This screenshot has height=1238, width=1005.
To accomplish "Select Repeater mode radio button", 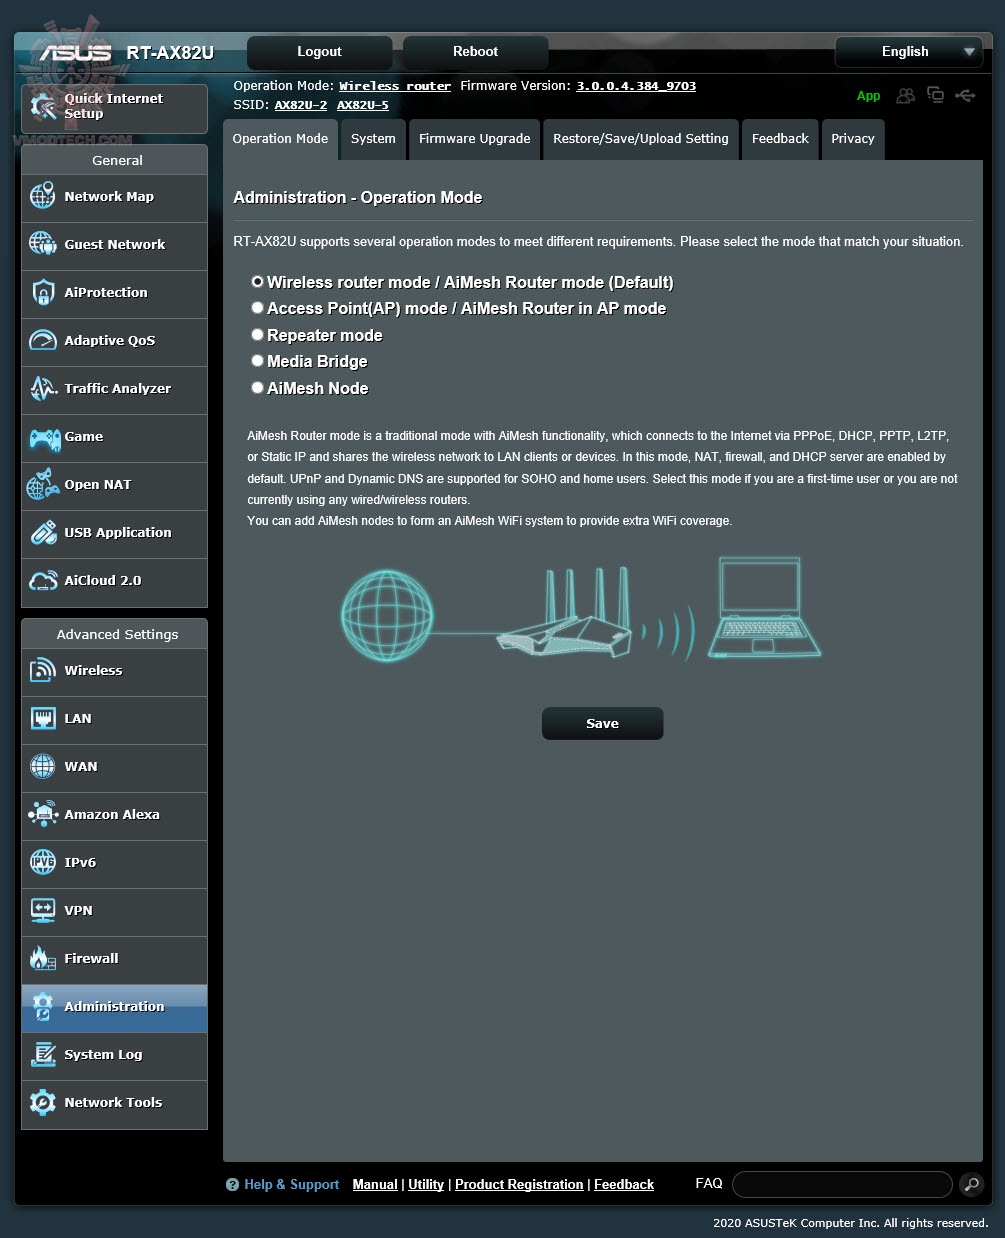I will click(x=257, y=335).
